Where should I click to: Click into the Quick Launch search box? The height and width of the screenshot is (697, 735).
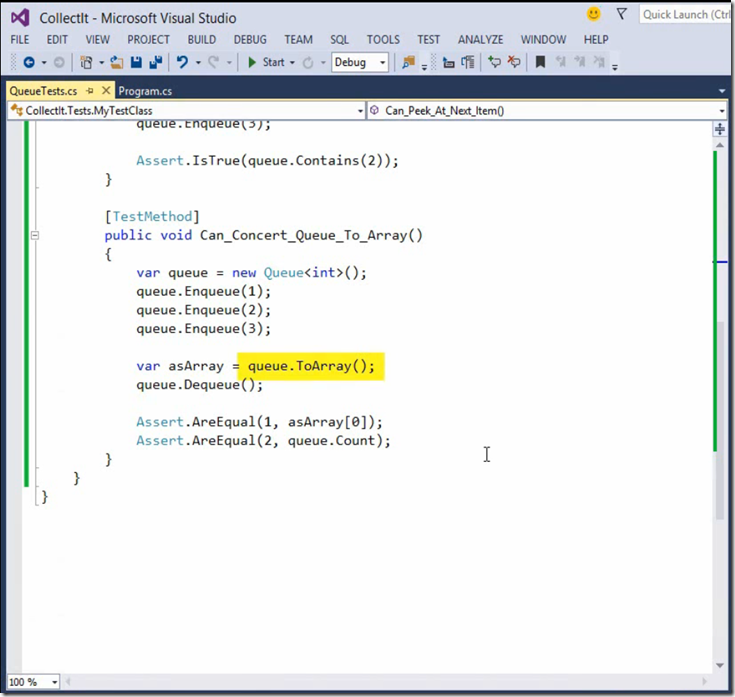[x=685, y=15]
